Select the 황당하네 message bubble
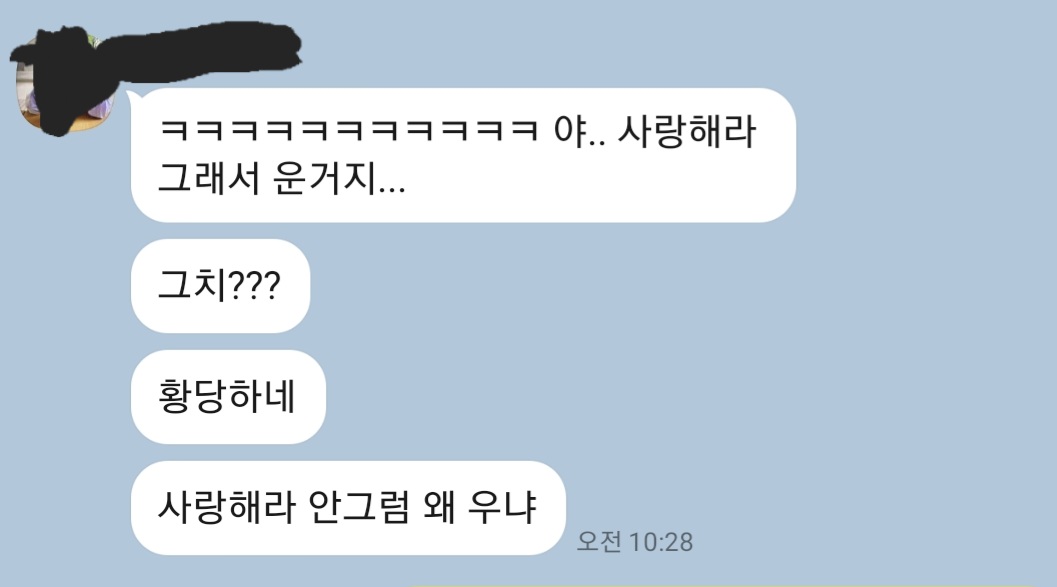The image size is (1057, 587). [228, 396]
